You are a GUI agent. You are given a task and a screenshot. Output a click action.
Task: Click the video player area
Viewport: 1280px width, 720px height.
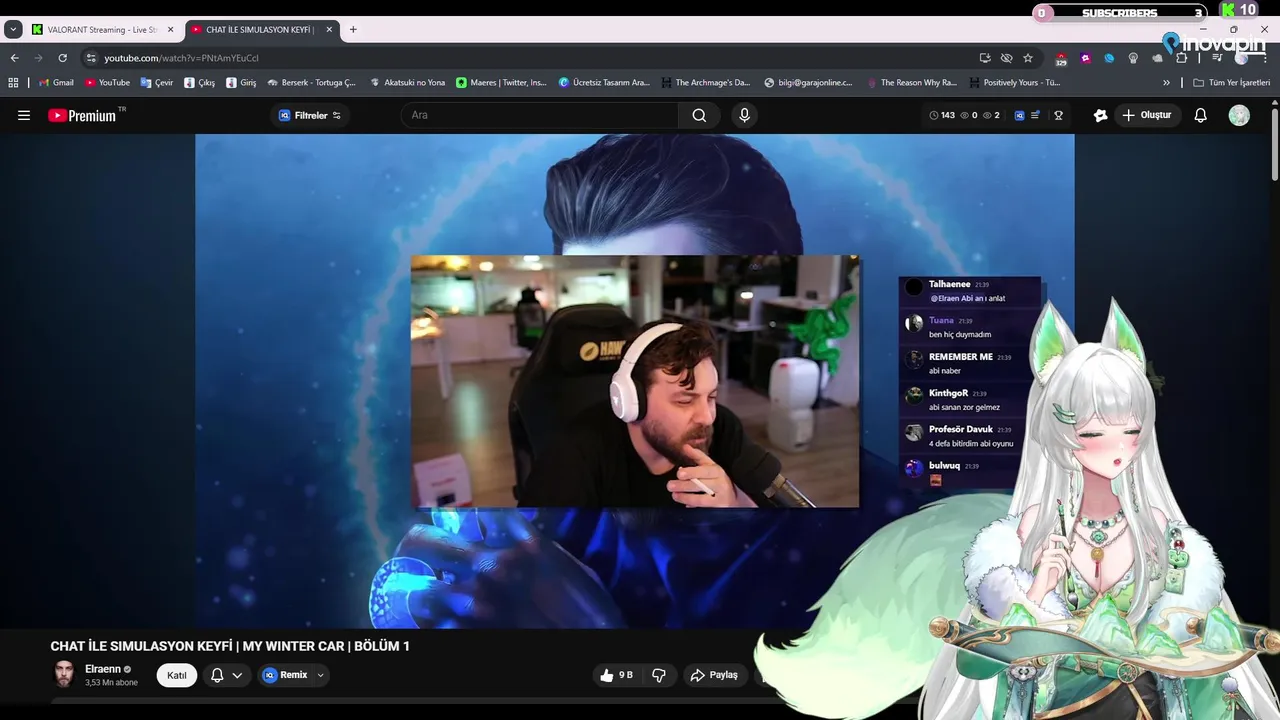[x=634, y=381]
